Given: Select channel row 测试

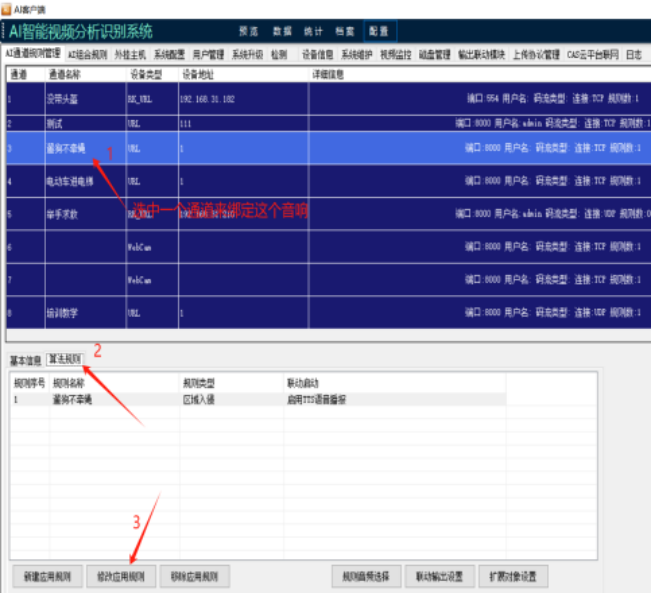Looking at the screenshot, I should pos(328,123).
